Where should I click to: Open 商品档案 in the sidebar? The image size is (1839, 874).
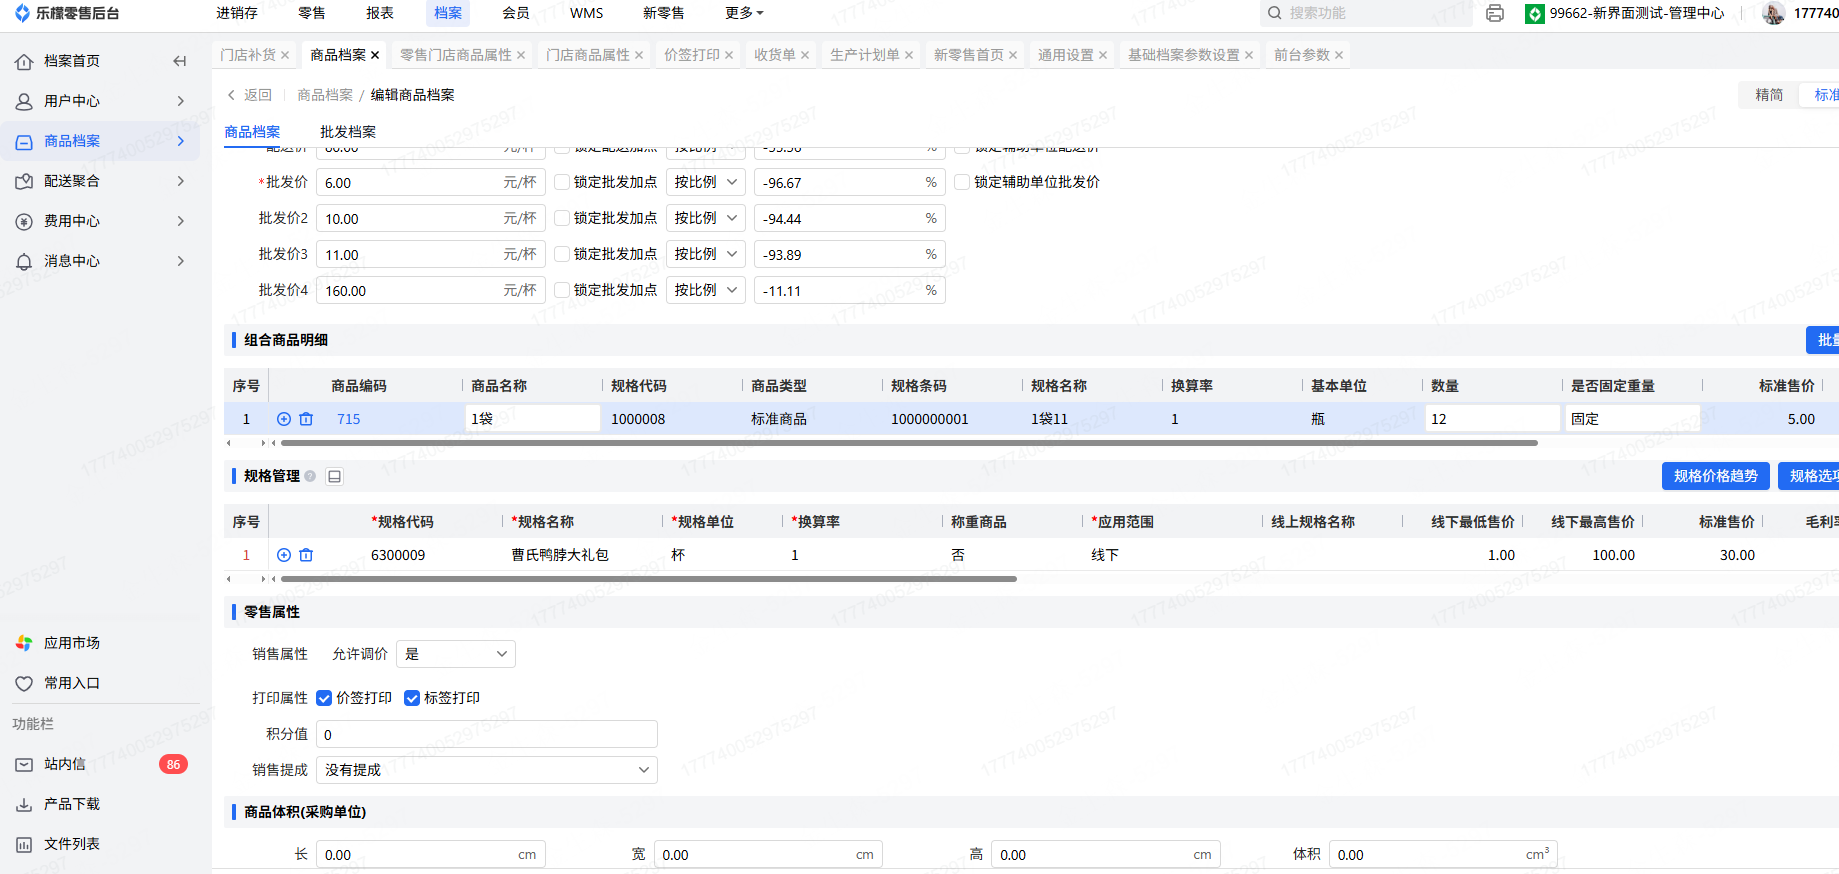[100, 141]
